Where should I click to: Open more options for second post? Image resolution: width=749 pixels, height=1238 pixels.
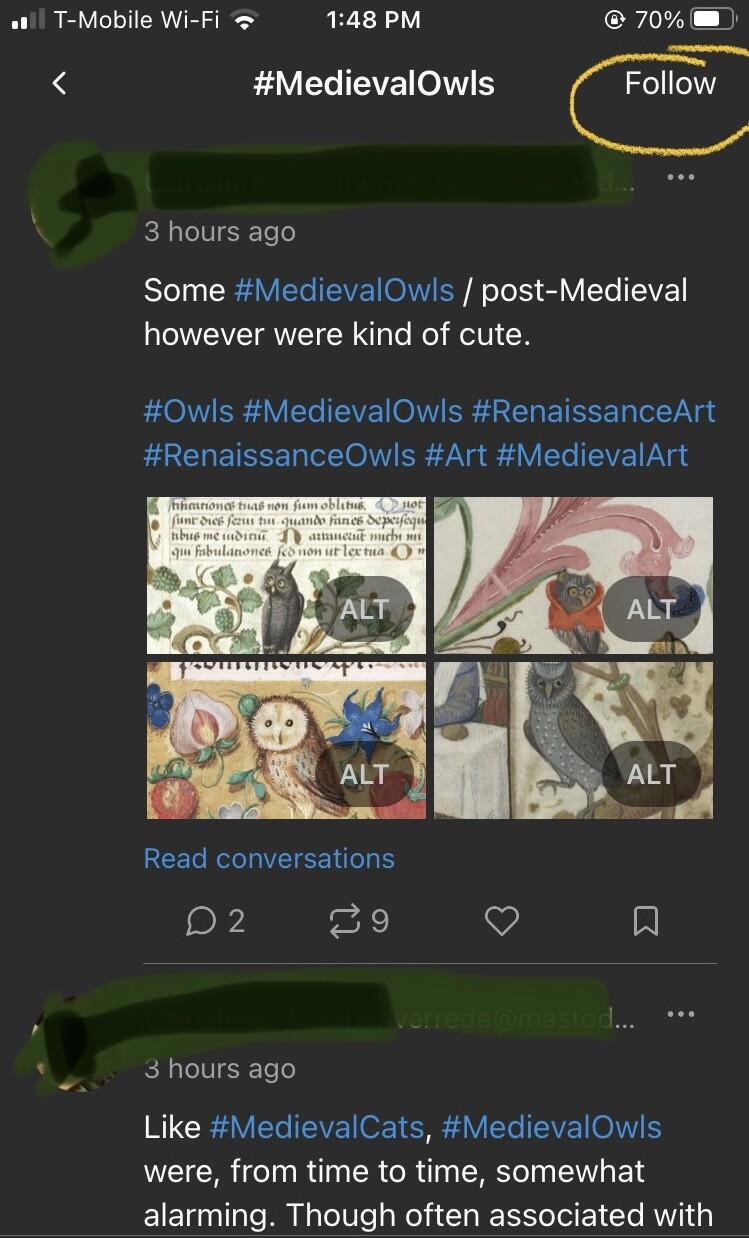tap(680, 1014)
